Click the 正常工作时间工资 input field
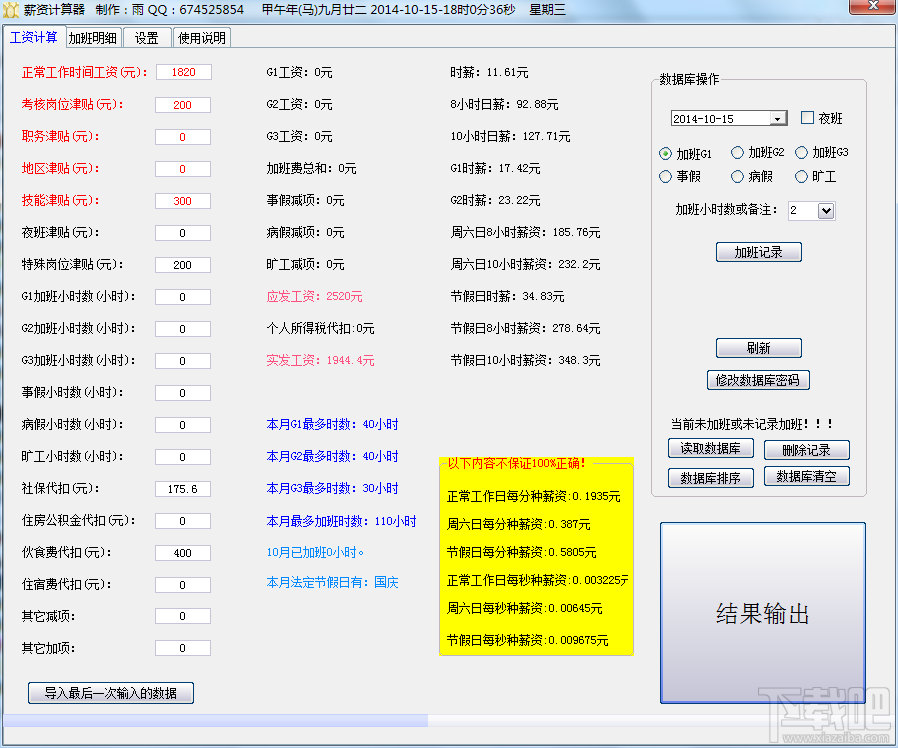898x748 pixels. click(x=183, y=72)
